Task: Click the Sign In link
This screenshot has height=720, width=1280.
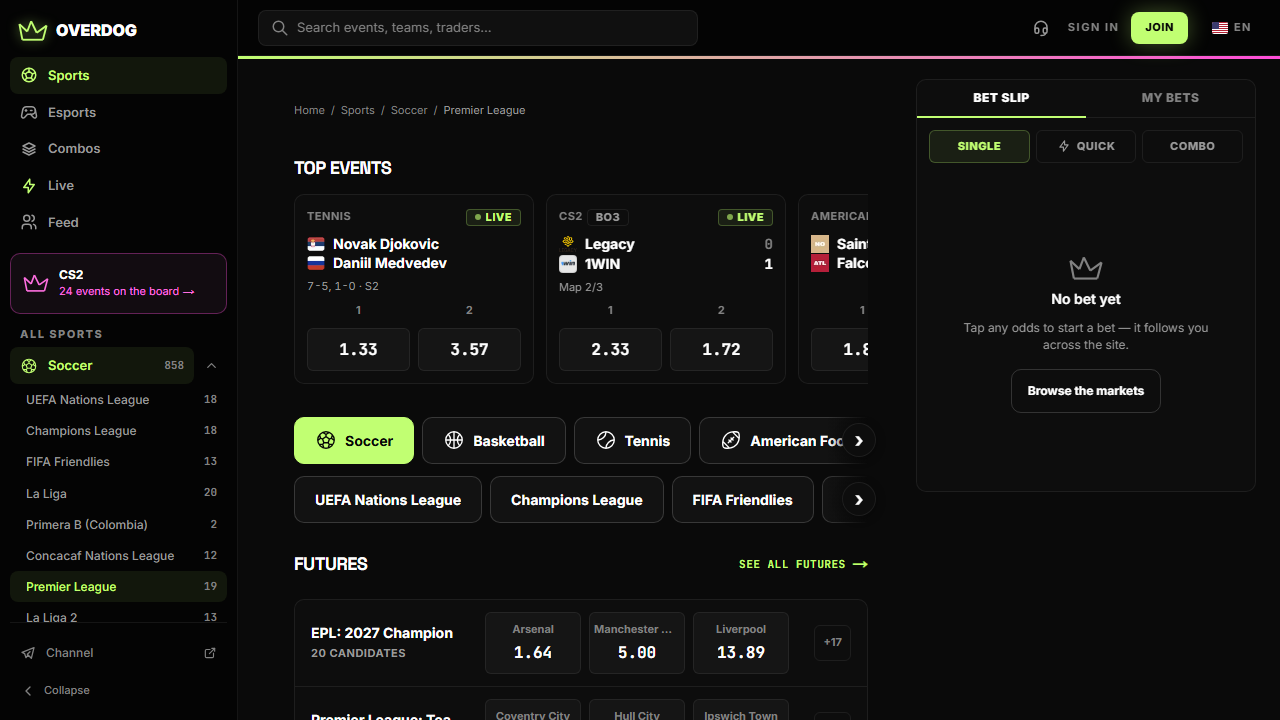Action: click(x=1093, y=28)
